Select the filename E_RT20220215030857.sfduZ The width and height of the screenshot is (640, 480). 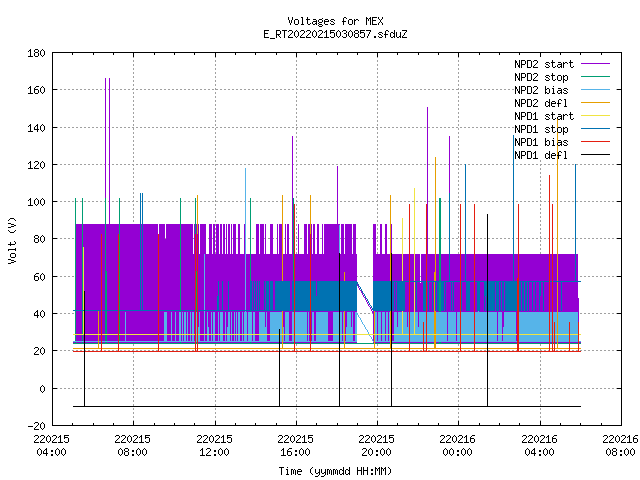point(335,34)
